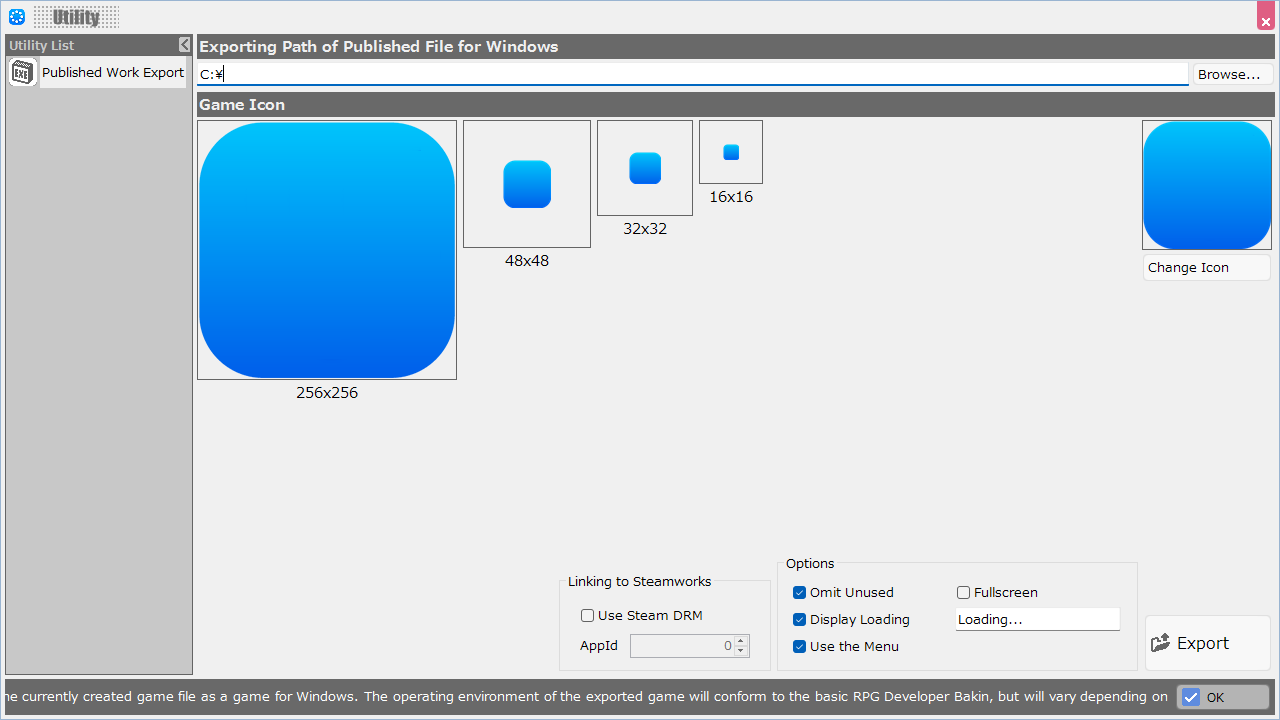Select the 32x32 game icon preview
The height and width of the screenshot is (720, 1280).
click(645, 168)
